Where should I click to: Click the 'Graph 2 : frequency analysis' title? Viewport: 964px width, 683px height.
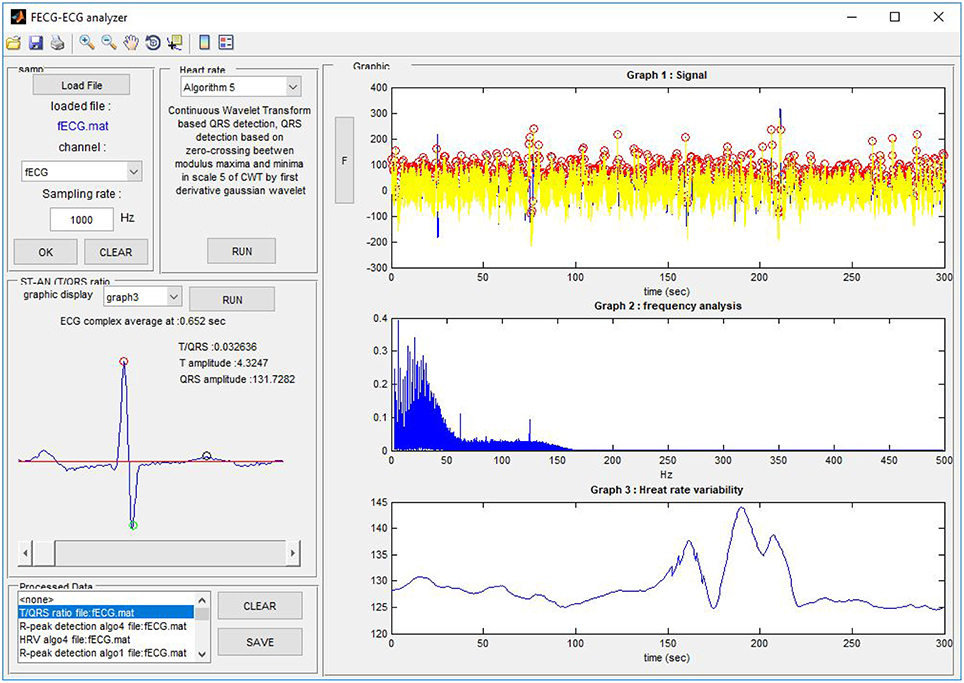pos(668,306)
